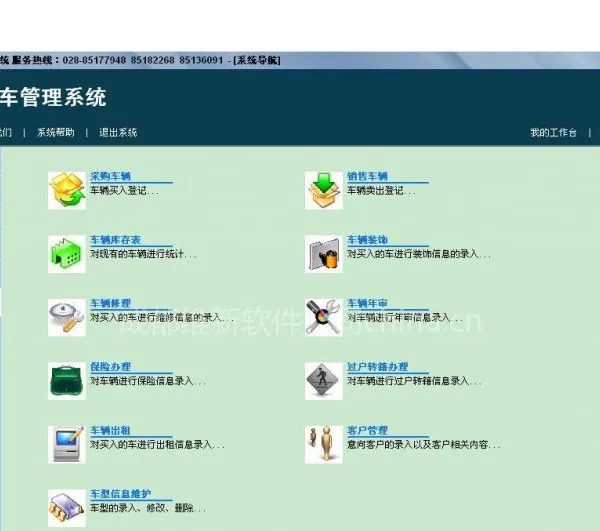Open the 系统帮助 menu item

pyautogui.click(x=55, y=132)
